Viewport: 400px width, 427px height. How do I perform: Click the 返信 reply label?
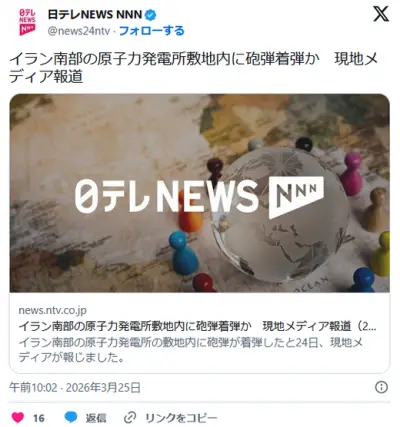click(96, 418)
